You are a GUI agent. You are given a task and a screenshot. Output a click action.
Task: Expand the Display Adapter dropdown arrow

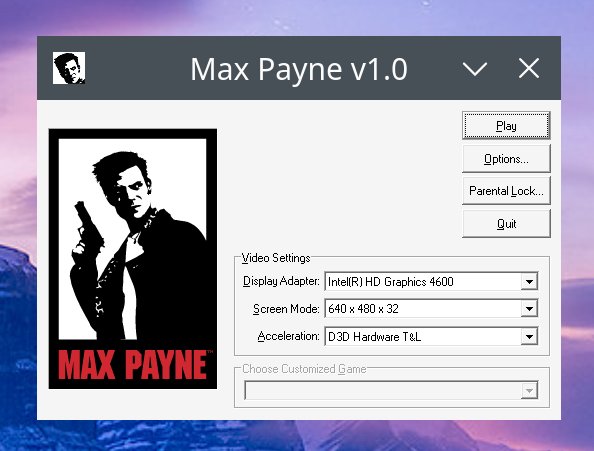pos(529,281)
